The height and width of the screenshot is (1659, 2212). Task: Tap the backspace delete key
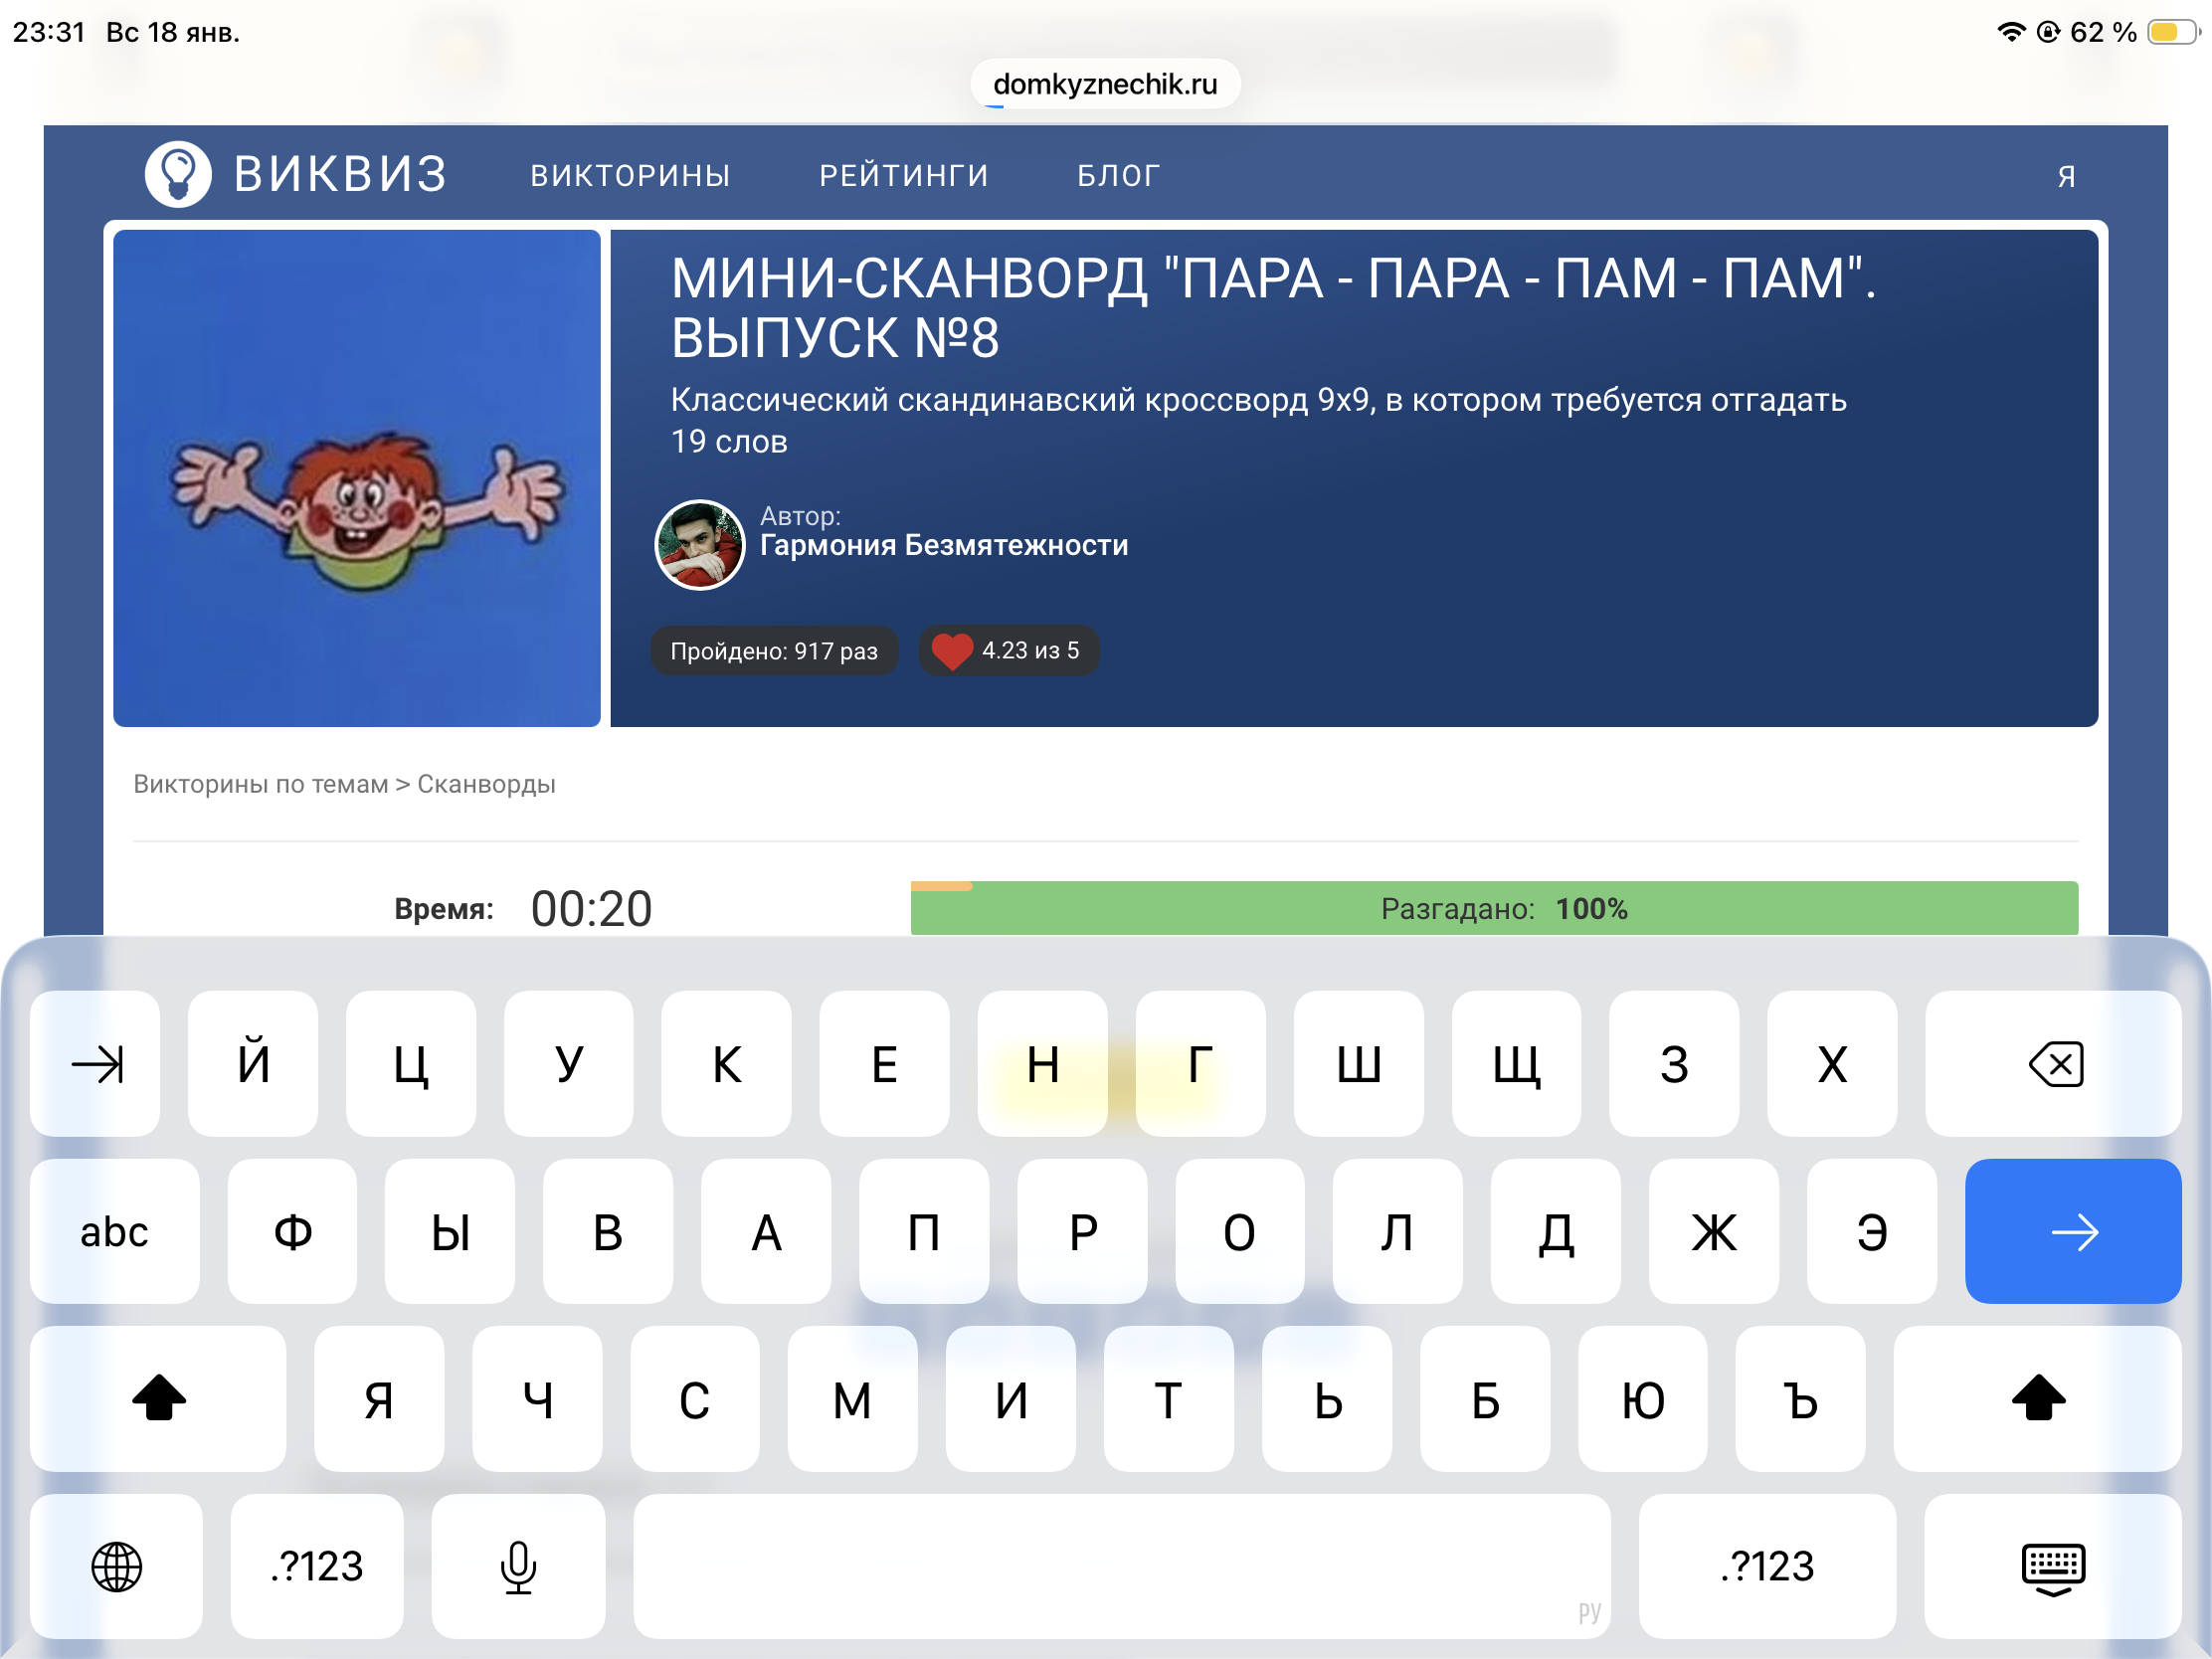(x=2054, y=1064)
